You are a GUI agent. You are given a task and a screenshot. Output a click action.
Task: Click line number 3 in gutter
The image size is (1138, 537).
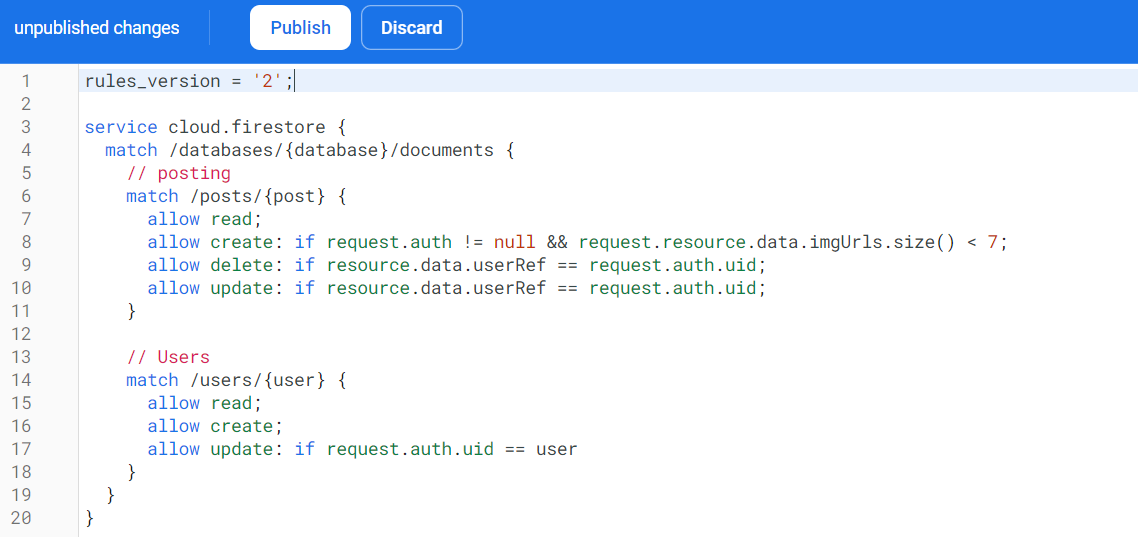click(27, 128)
